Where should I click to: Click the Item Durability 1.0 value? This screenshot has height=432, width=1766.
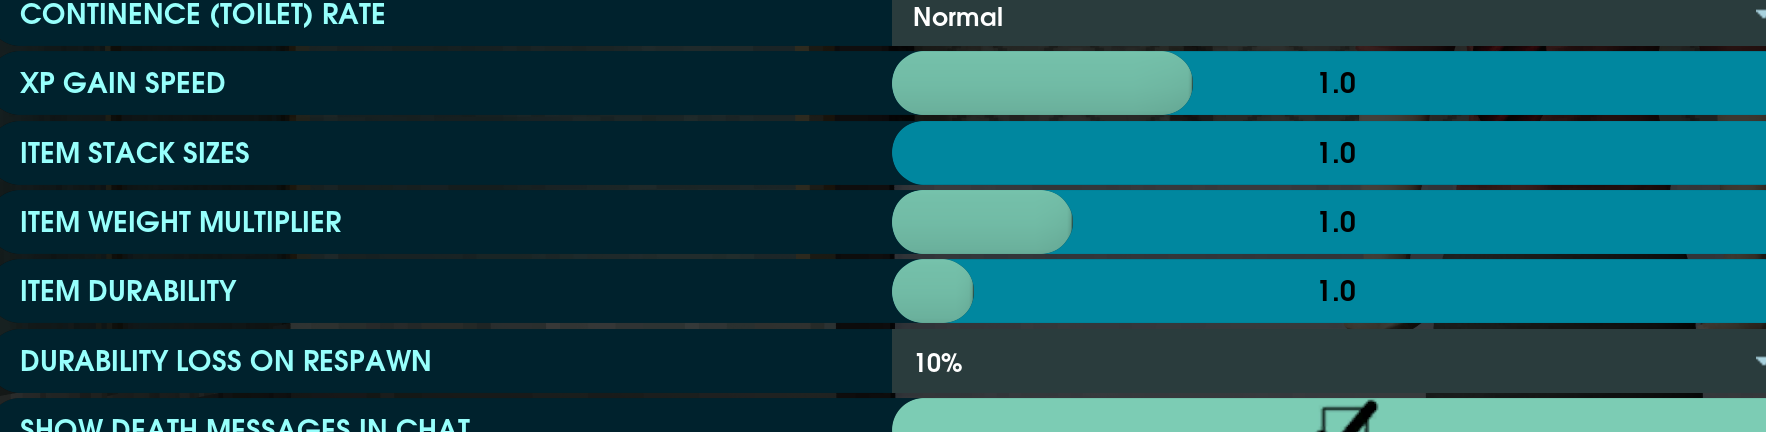(1336, 291)
